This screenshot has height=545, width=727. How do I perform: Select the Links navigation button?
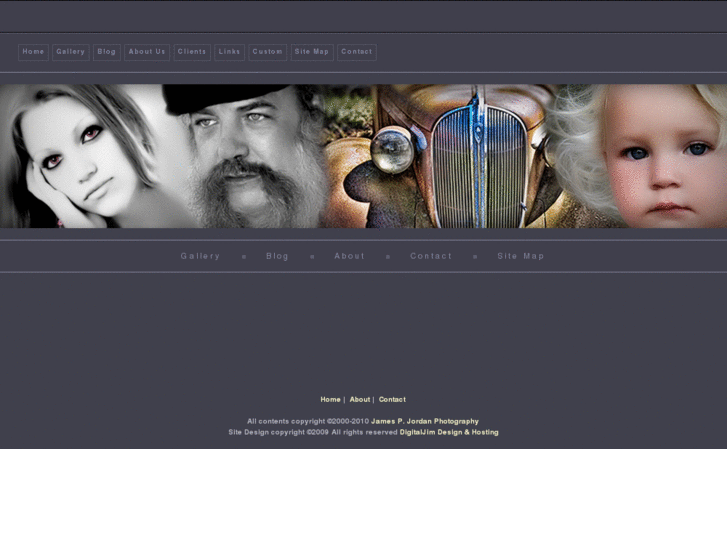[230, 52]
